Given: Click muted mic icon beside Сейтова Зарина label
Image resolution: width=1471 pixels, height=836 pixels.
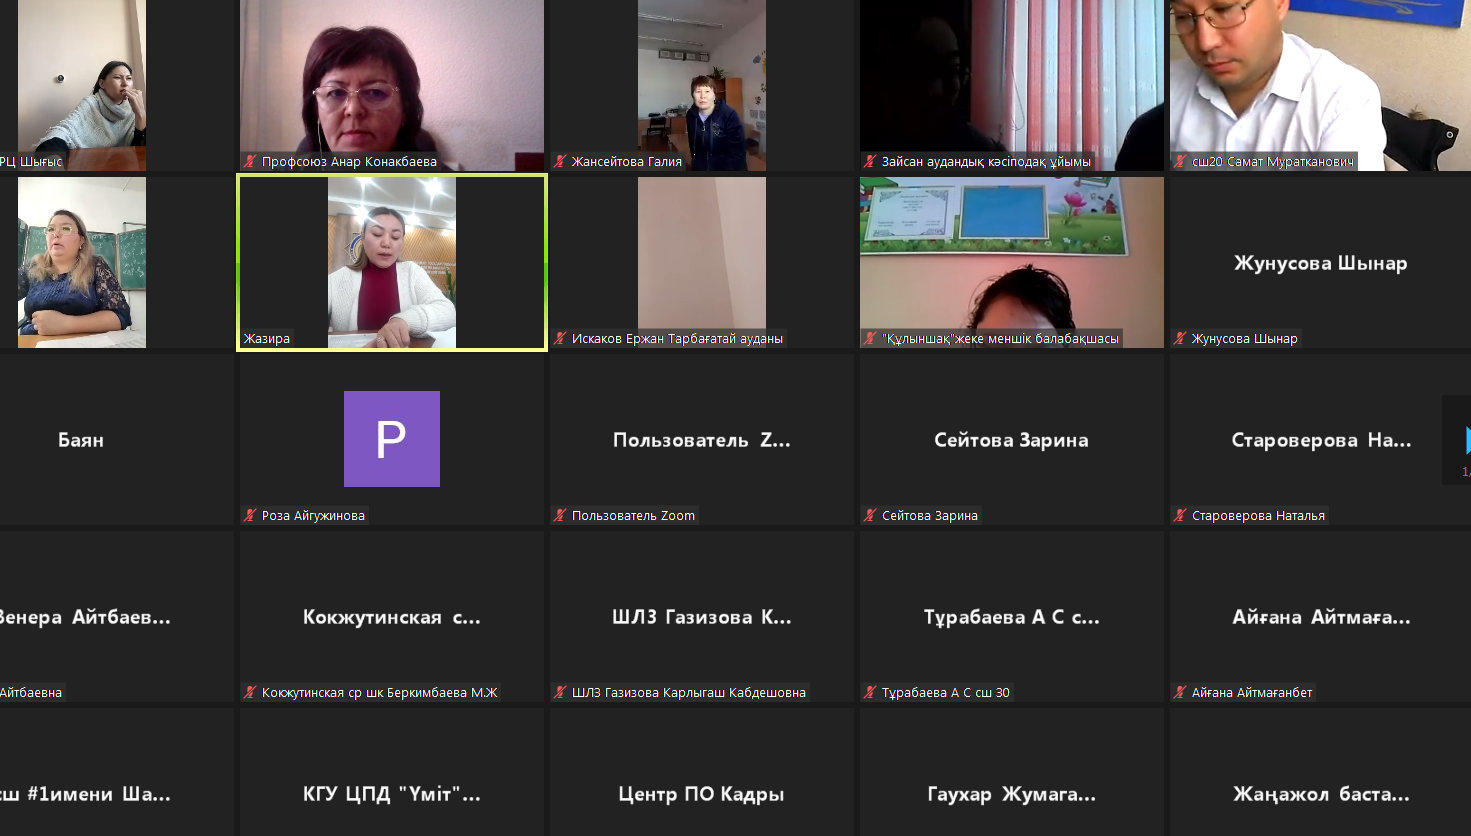Looking at the screenshot, I should coord(870,515).
